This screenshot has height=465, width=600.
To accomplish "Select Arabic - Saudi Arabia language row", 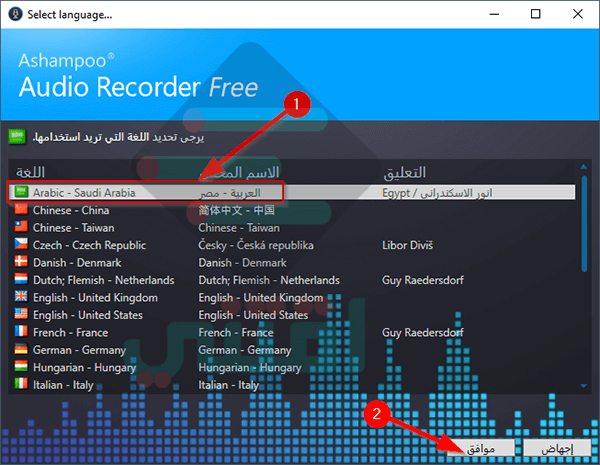I will [292, 192].
